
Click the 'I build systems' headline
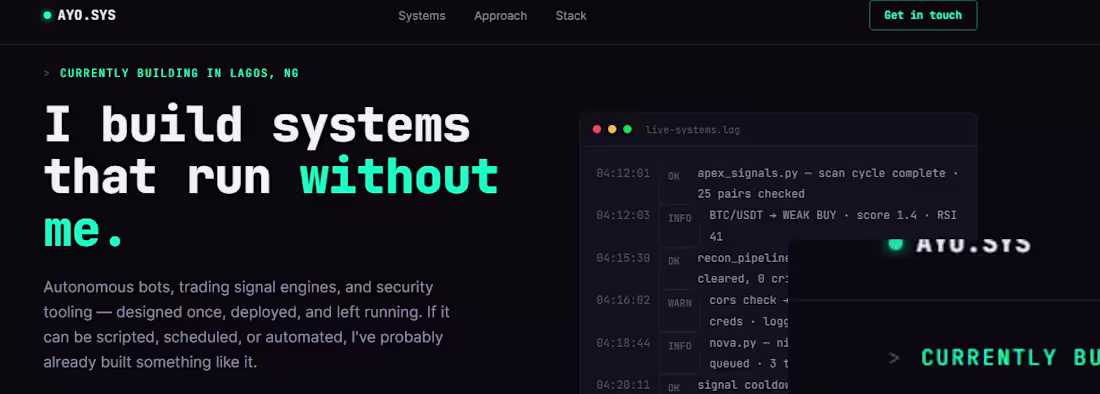tap(257, 125)
